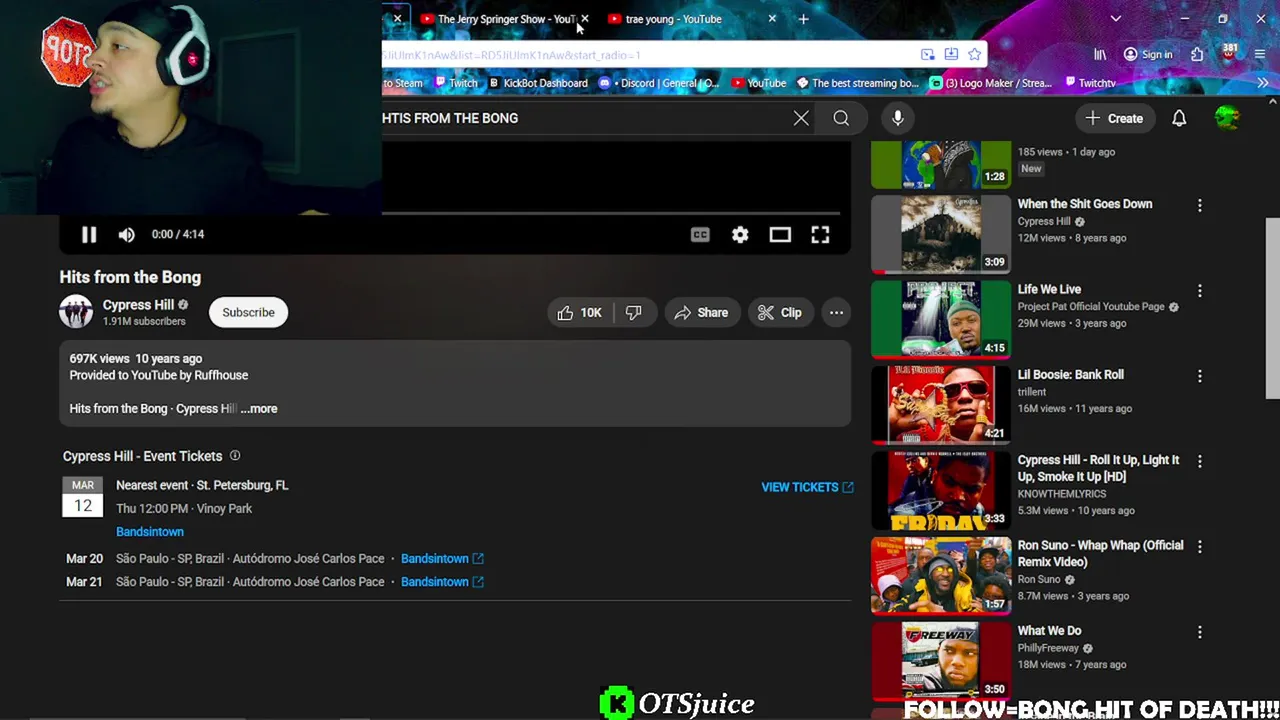The image size is (1280, 720).
Task: Open the YouTube notifications bell
Action: click(x=1179, y=118)
